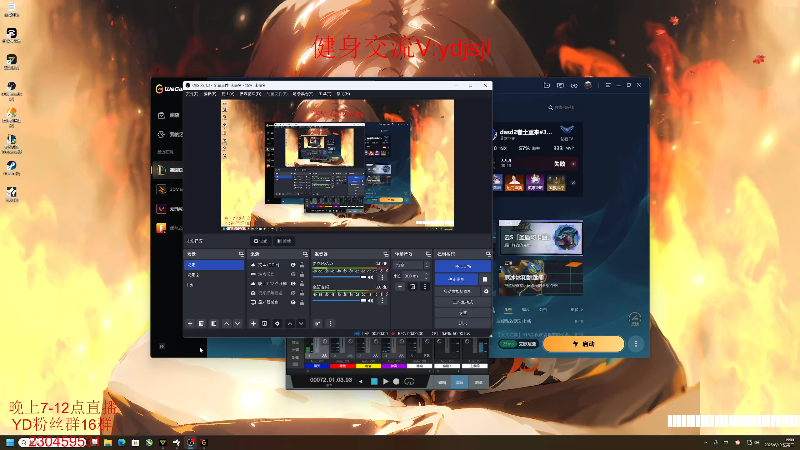Open Settings button in OBS Controls
The image size is (800, 450).
tap(463, 313)
